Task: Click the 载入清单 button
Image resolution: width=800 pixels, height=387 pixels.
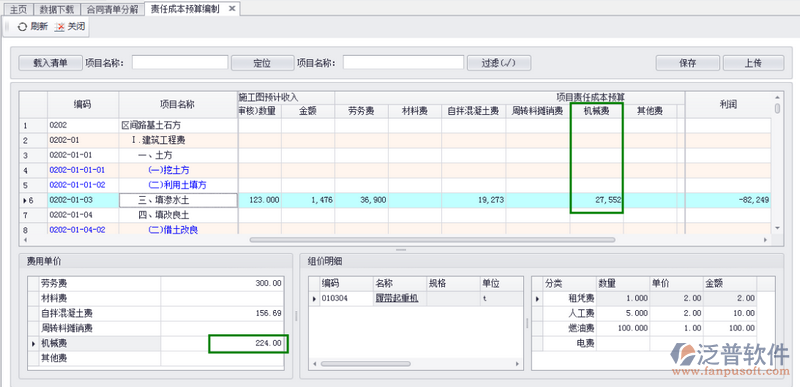Action: (x=51, y=63)
